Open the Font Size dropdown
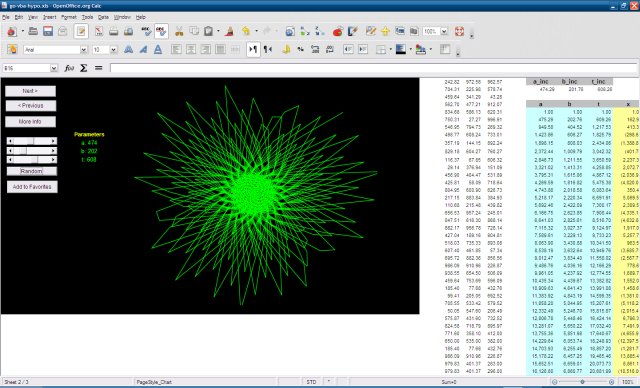The image size is (640, 388). click(x=114, y=50)
